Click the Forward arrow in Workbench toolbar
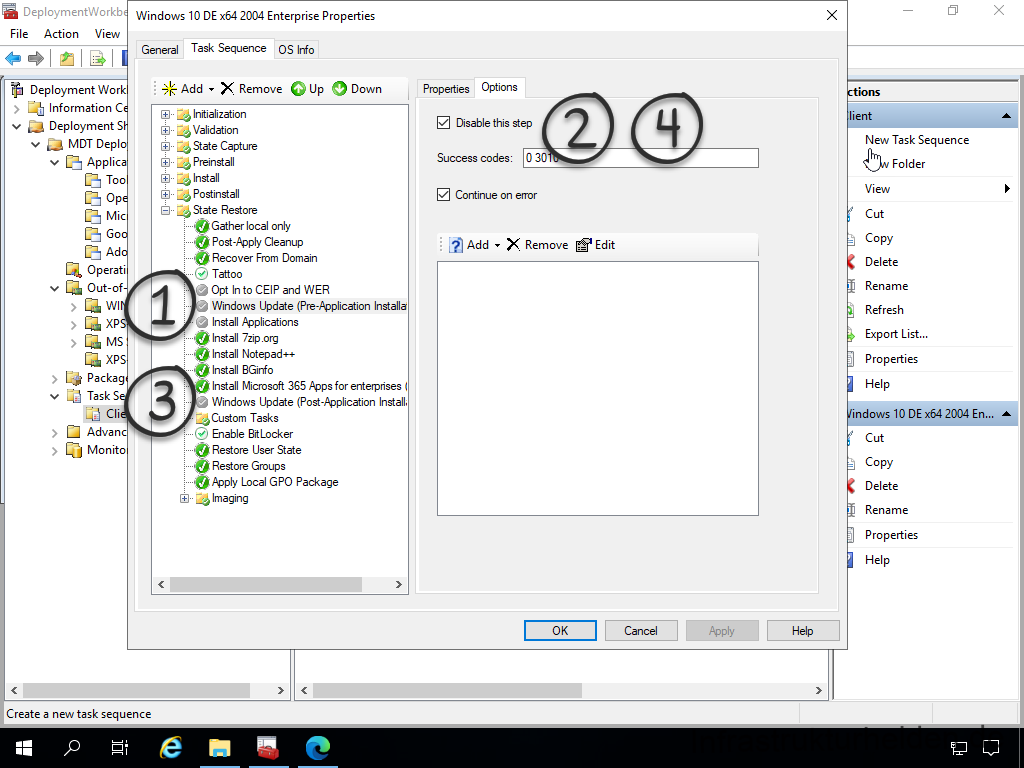The height and width of the screenshot is (768, 1024). coord(36,58)
